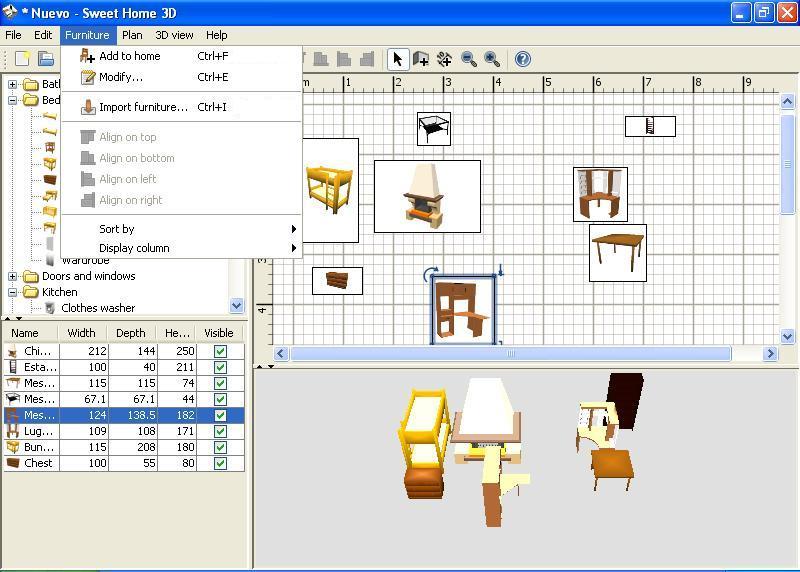Open the Edit menu

(43, 35)
